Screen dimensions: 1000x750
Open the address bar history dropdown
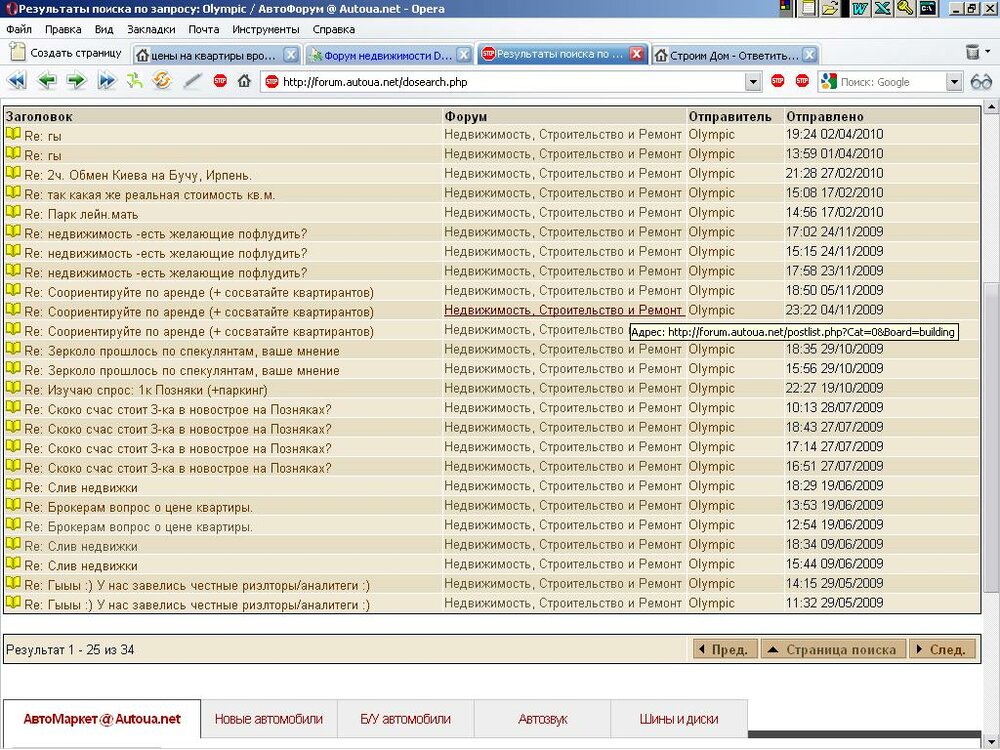753,82
